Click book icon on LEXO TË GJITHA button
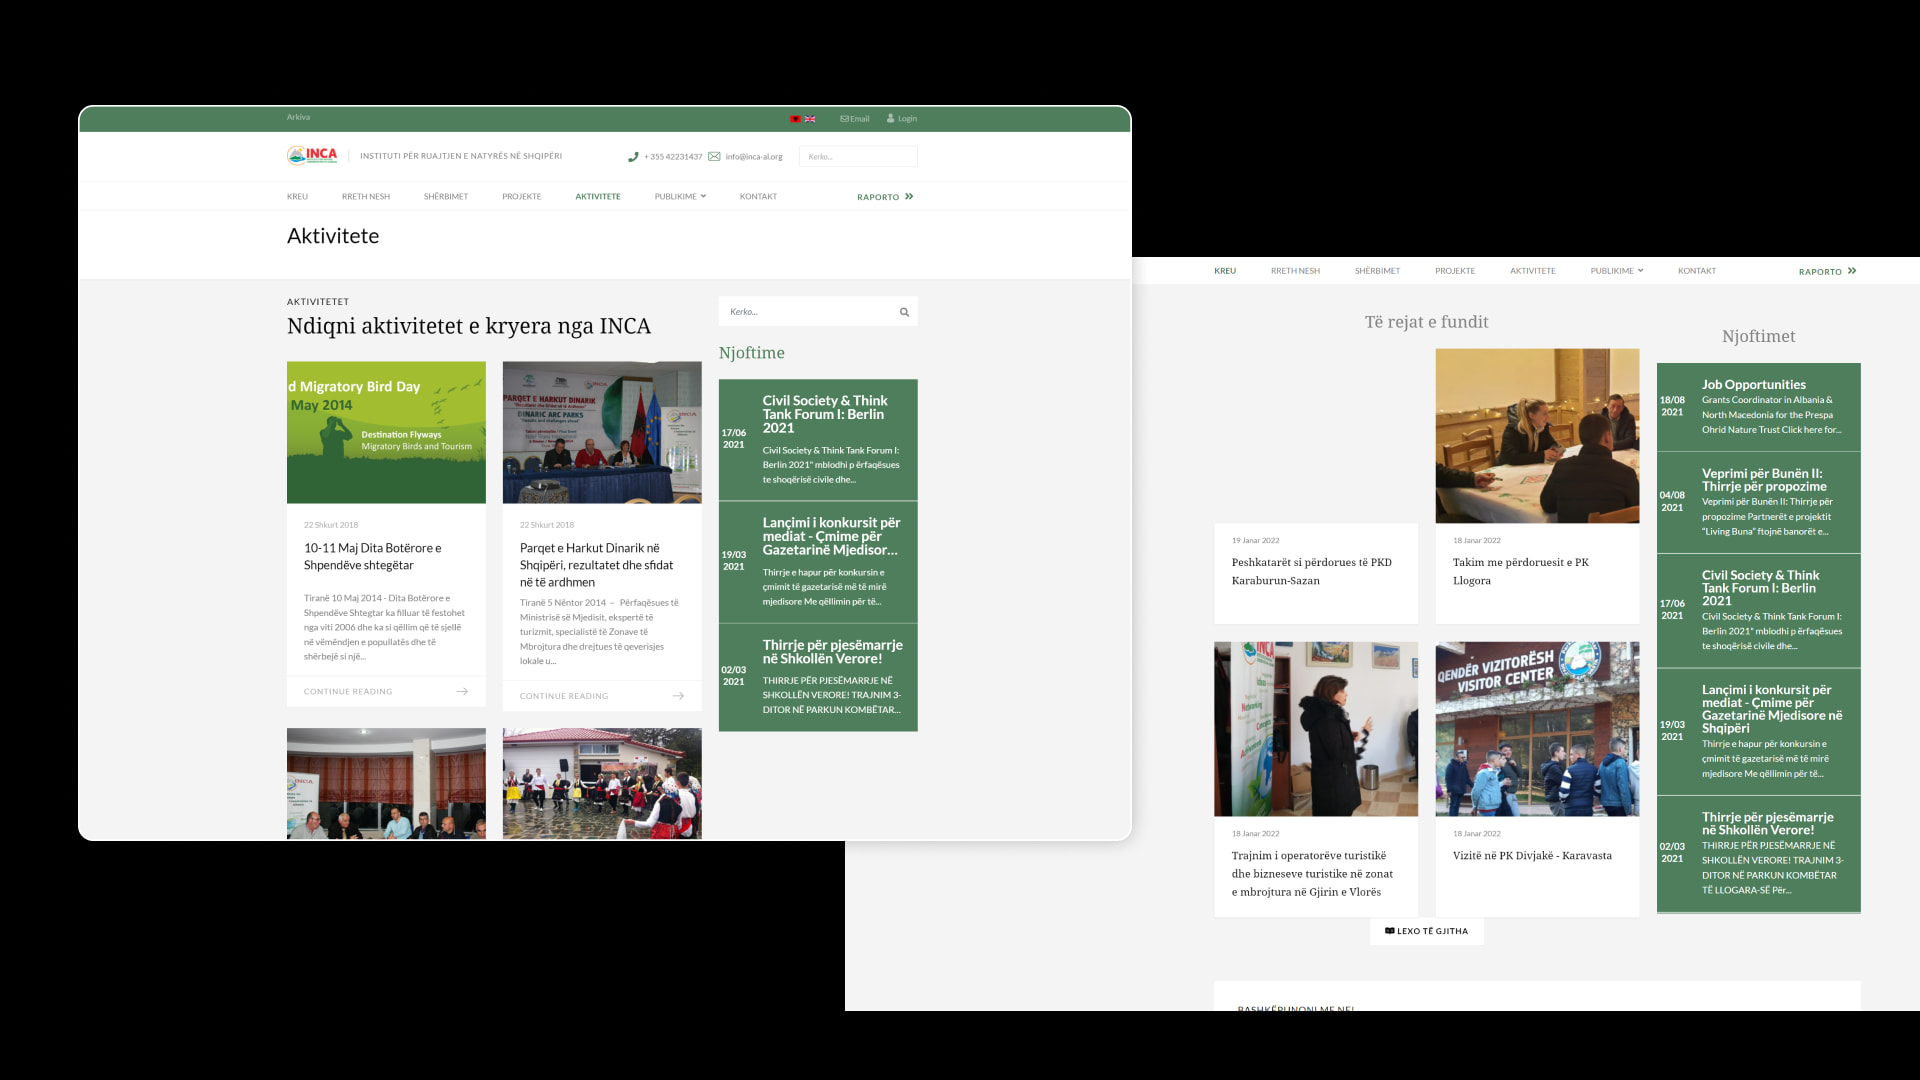The height and width of the screenshot is (1080, 1920). pyautogui.click(x=1390, y=931)
